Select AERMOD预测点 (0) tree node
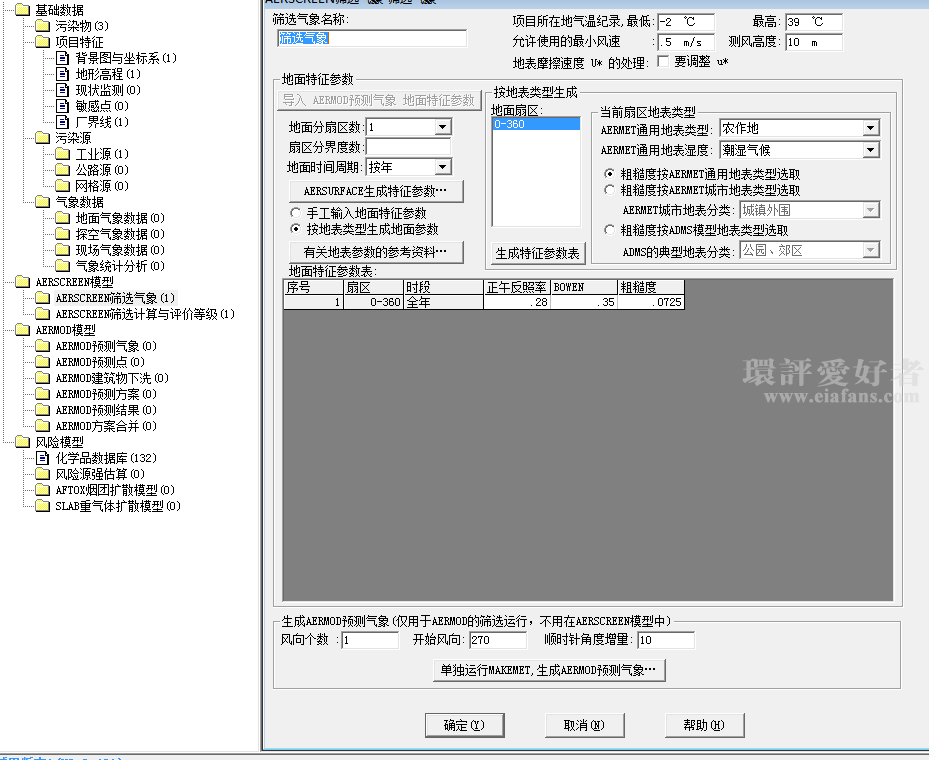The image size is (929, 760). (100, 361)
